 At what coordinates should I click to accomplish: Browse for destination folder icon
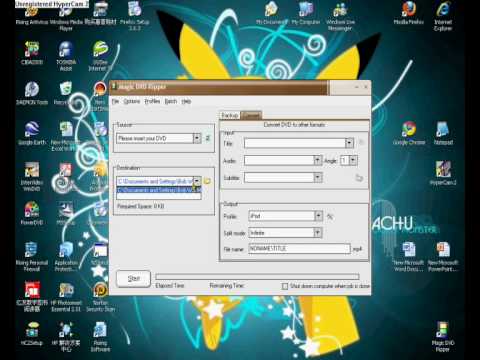click(207, 181)
